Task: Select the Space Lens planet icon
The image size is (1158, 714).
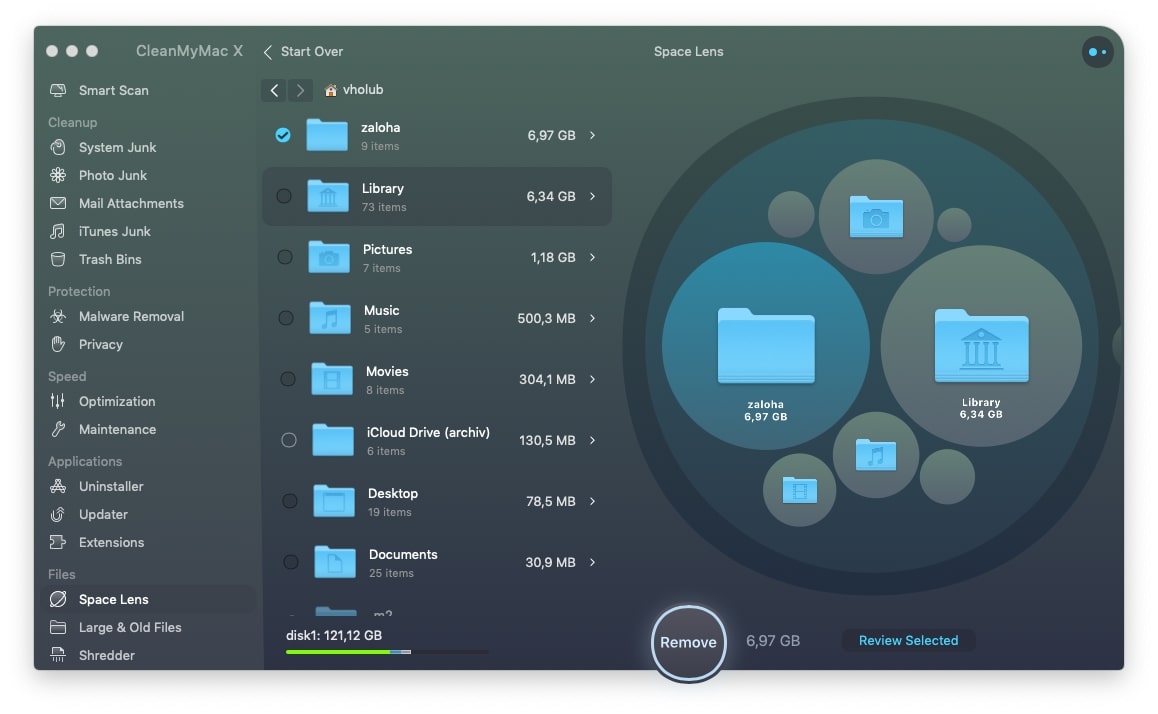Action: [x=58, y=599]
